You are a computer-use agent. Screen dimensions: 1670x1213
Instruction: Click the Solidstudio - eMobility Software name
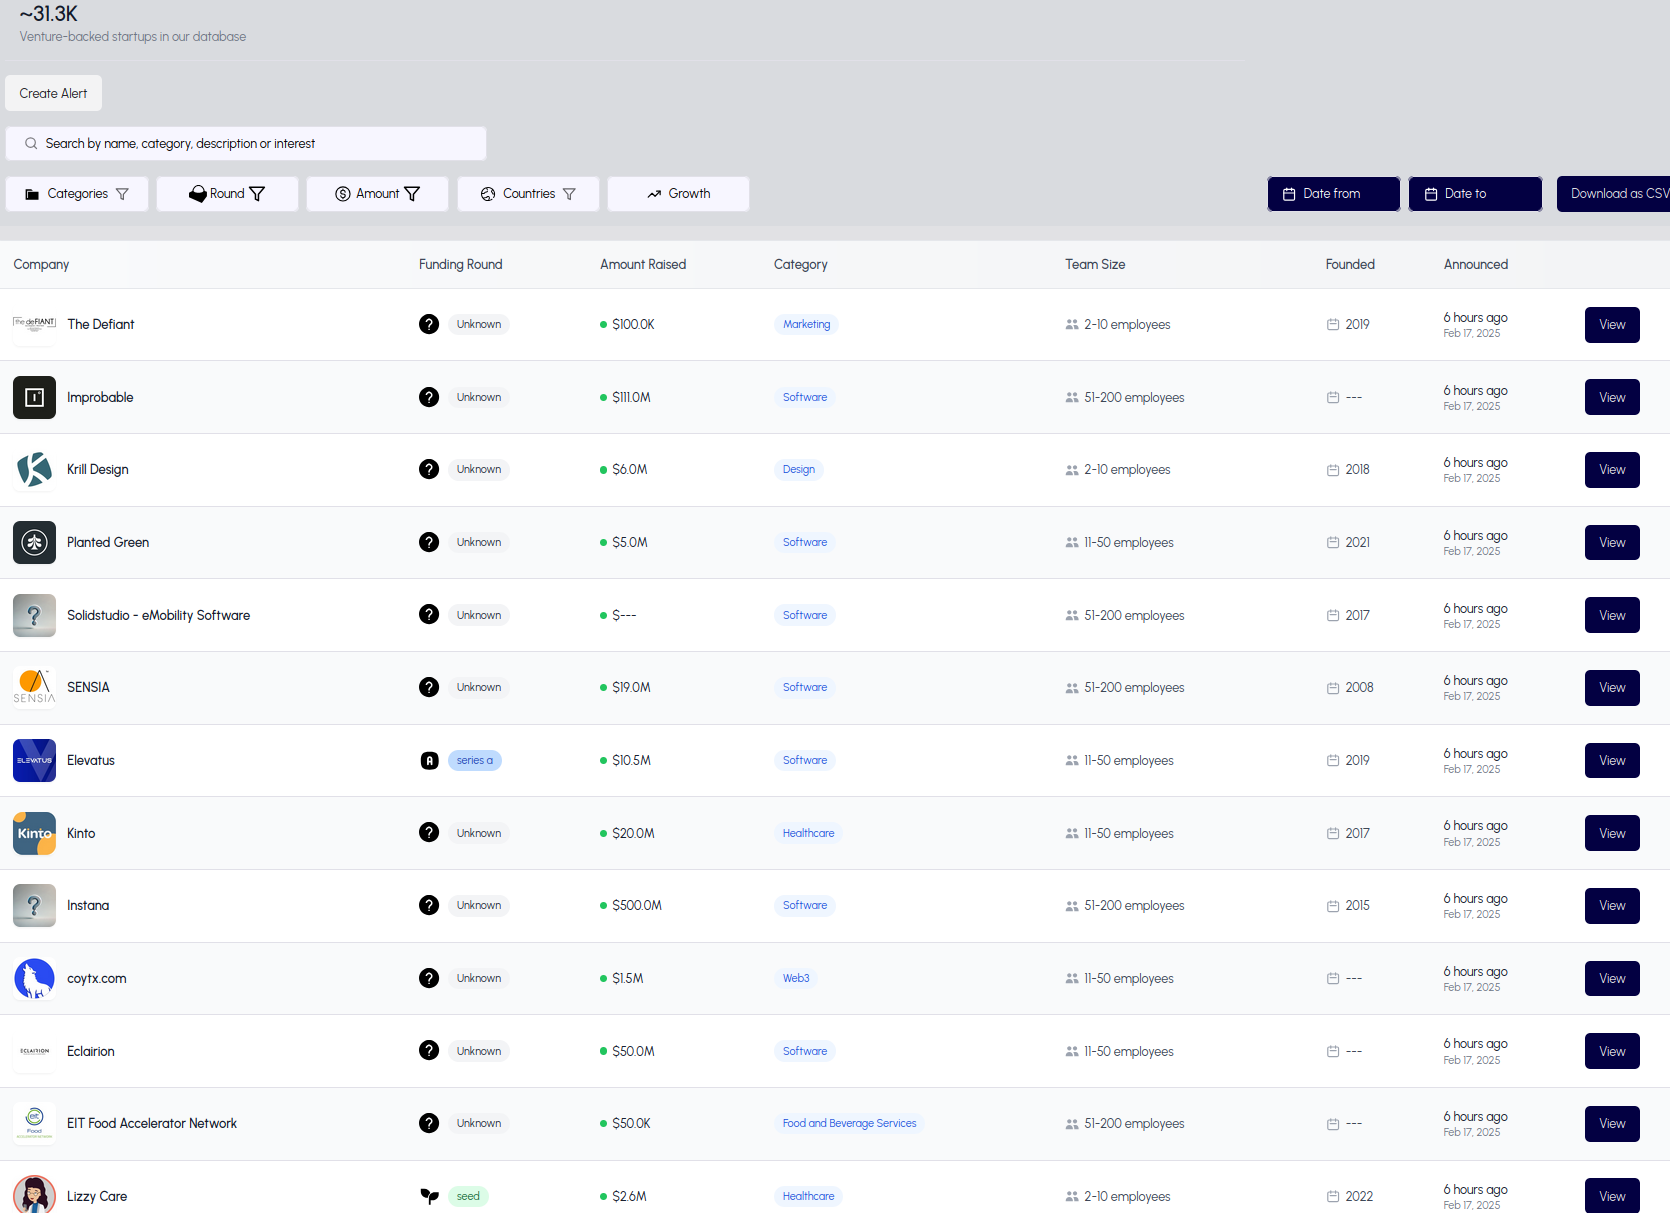pyautogui.click(x=158, y=615)
